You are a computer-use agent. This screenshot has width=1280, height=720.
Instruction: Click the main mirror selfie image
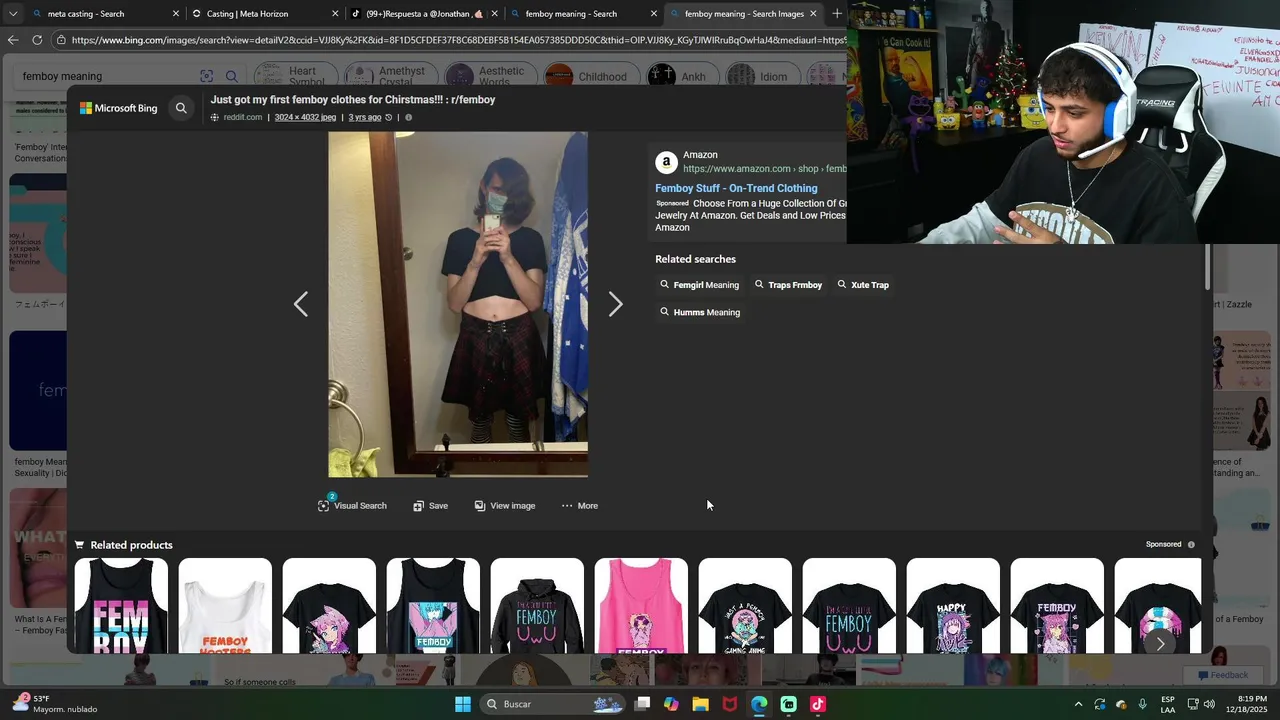coord(458,304)
